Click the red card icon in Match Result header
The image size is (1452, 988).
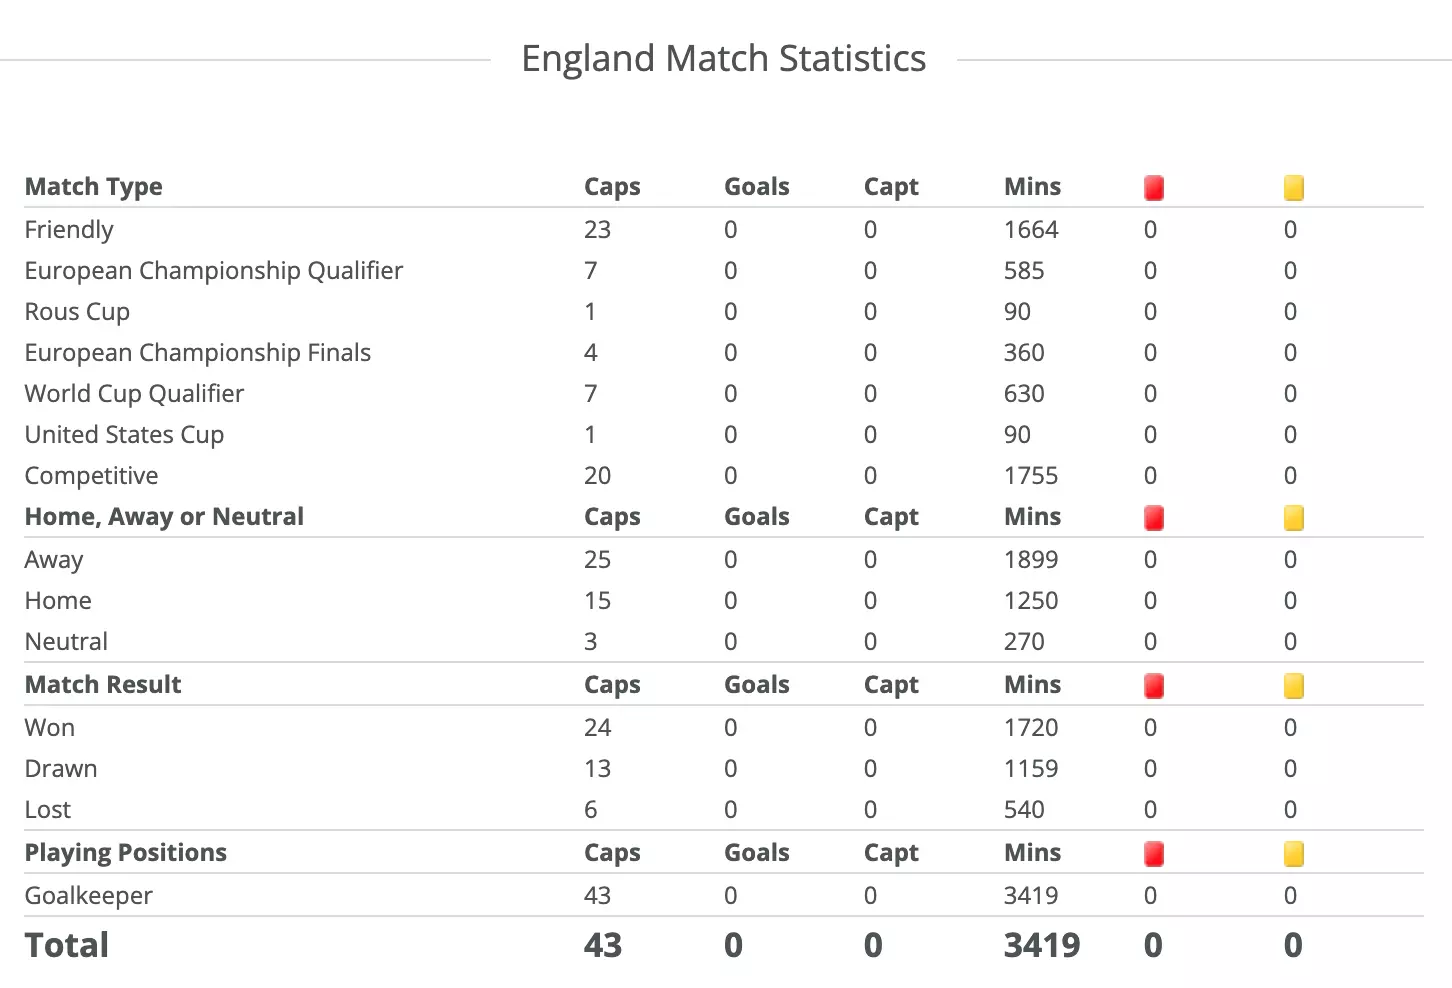1154,686
